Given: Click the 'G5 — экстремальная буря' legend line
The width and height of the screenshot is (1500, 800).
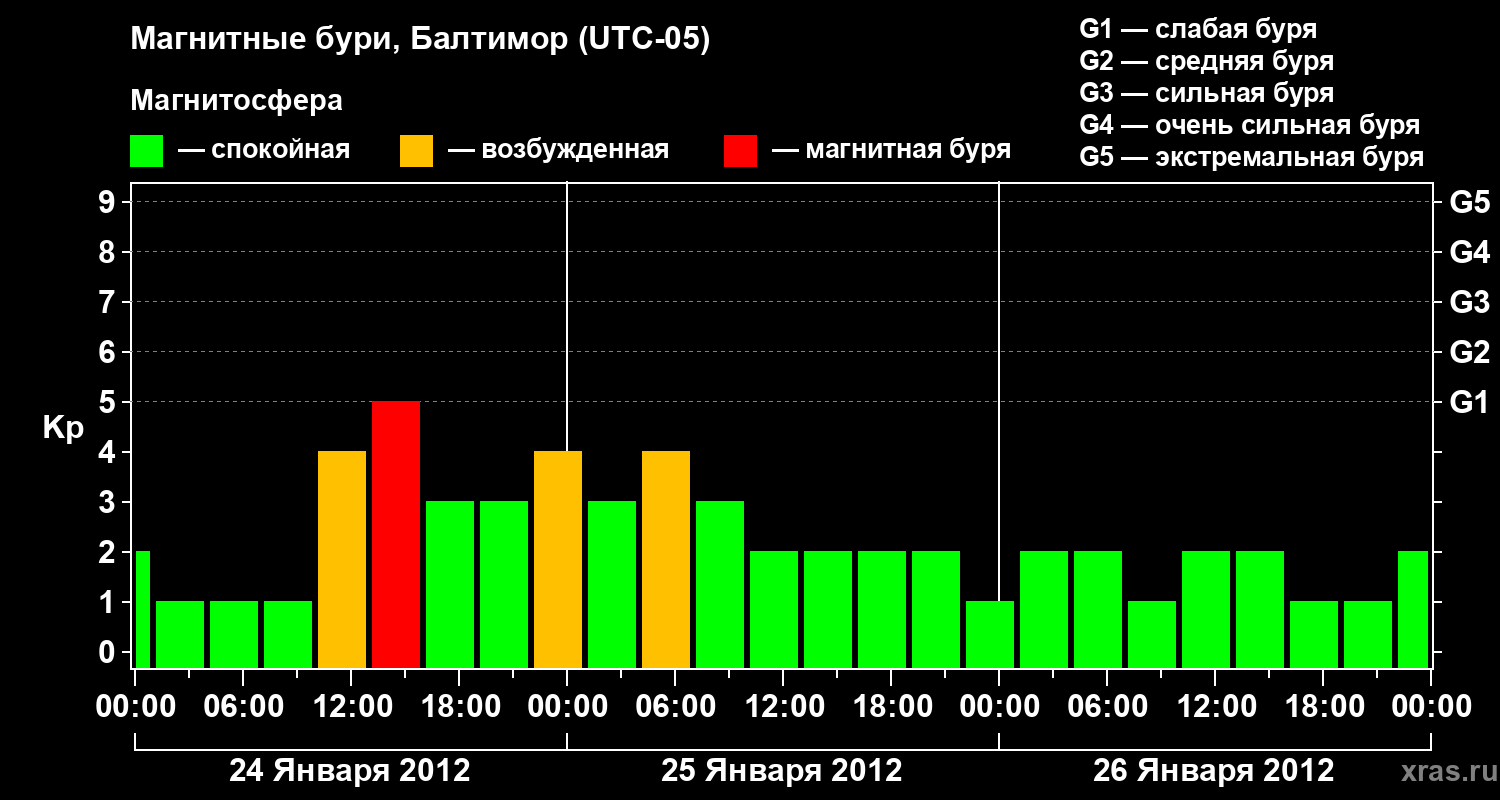Looking at the screenshot, I should point(1252,157).
